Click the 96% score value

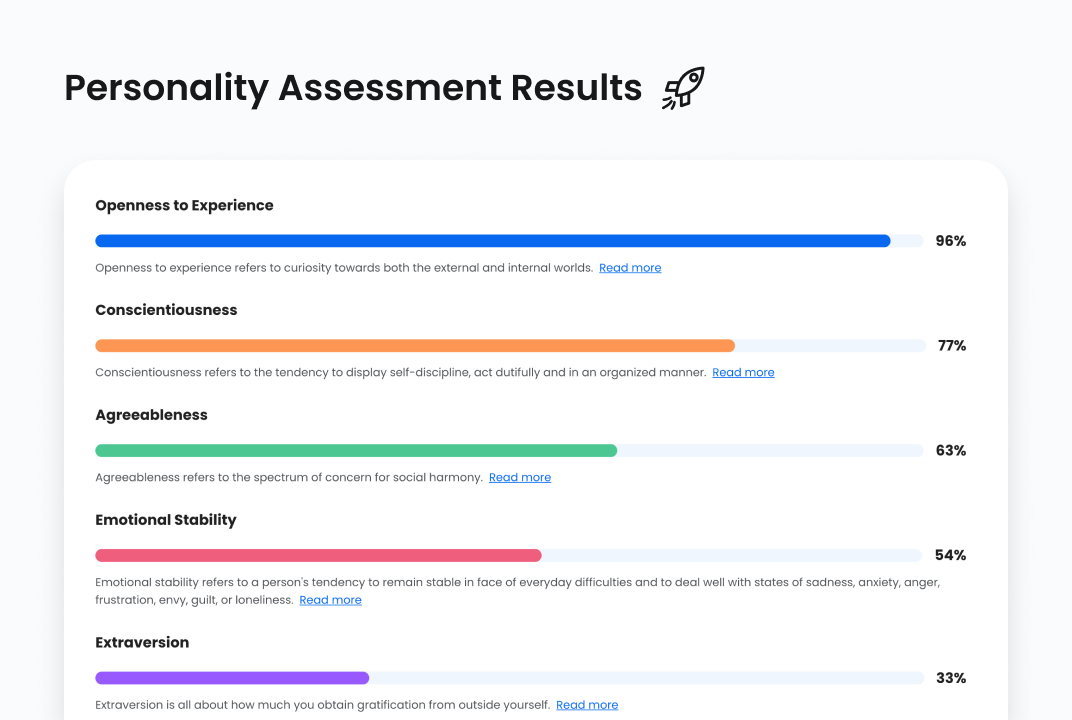coord(951,241)
